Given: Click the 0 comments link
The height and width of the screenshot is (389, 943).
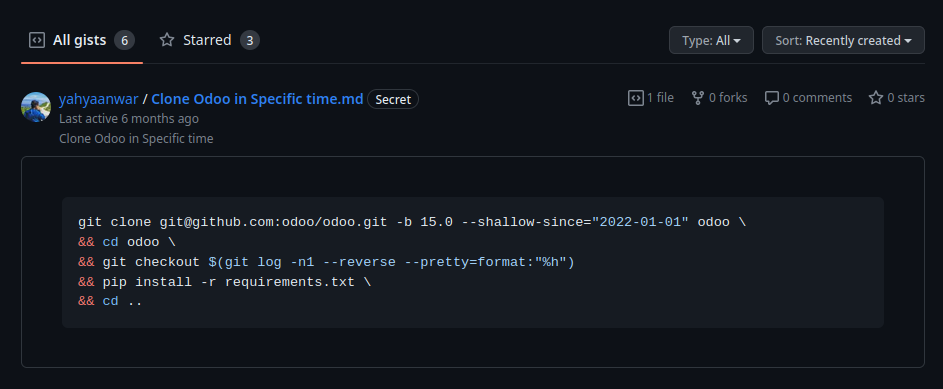Looking at the screenshot, I should click(808, 98).
